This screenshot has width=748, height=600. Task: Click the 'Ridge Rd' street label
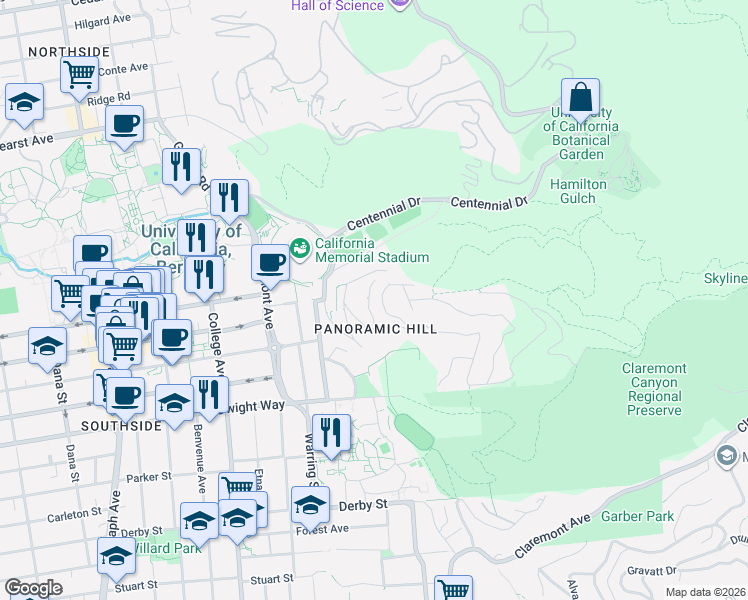[108, 99]
